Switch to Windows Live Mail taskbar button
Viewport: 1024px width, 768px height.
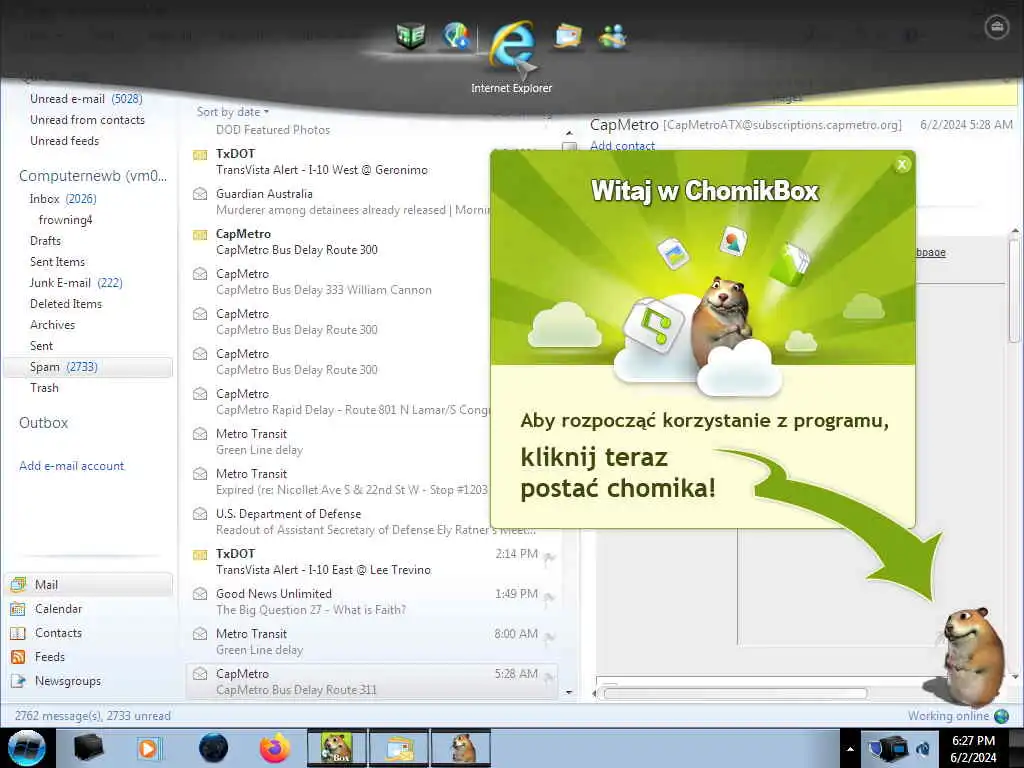coord(399,748)
